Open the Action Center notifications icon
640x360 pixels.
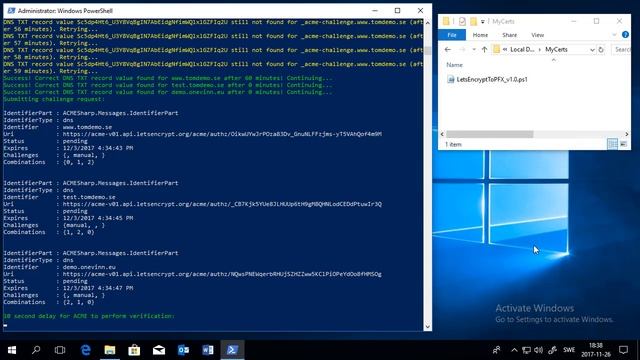tap(623, 350)
